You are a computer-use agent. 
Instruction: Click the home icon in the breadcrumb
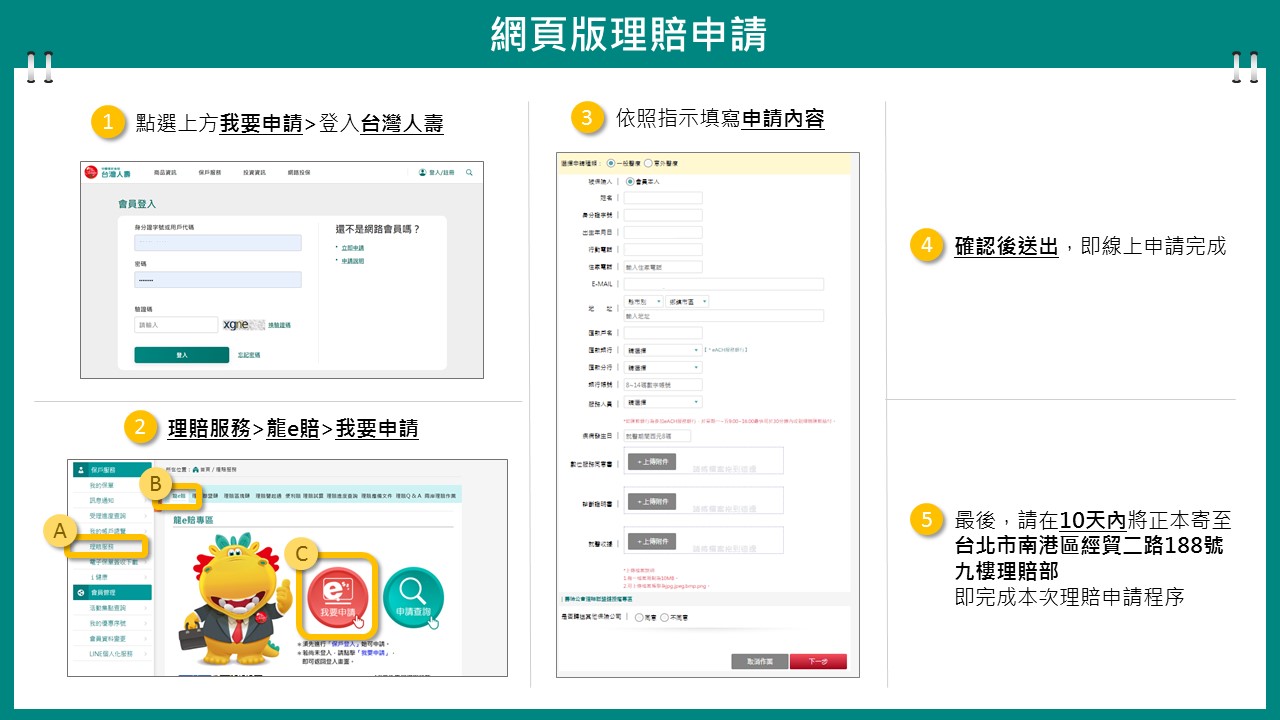[196, 469]
